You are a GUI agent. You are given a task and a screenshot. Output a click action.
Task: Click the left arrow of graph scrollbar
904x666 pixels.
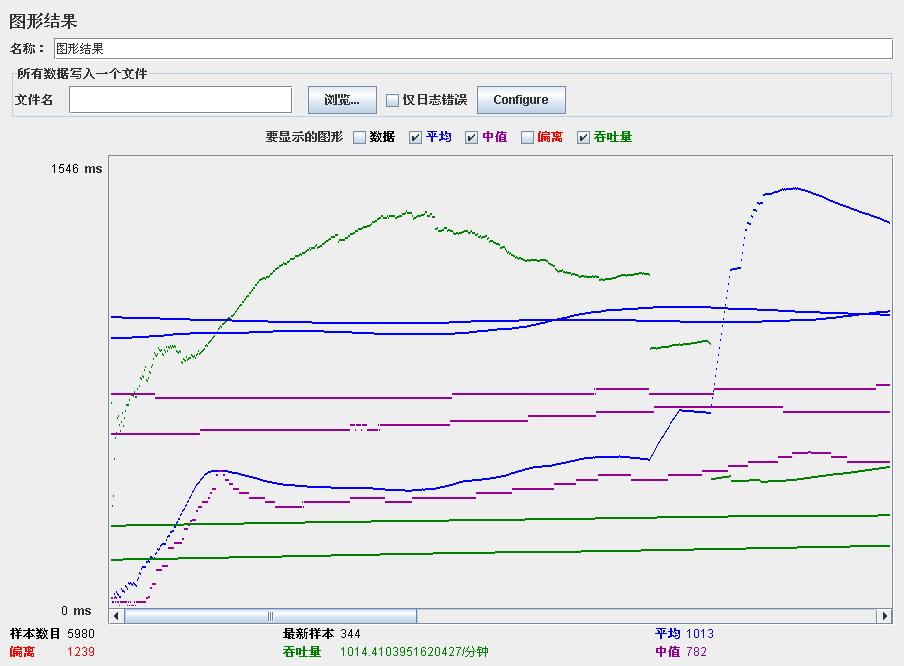(116, 616)
